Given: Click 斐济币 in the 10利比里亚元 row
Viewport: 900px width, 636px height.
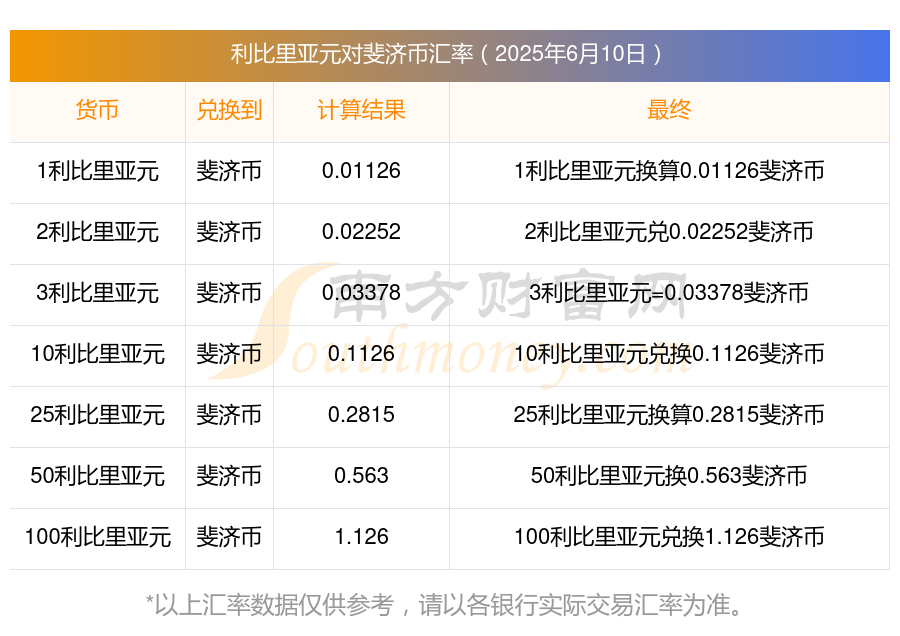Looking at the screenshot, I should coord(229,354).
